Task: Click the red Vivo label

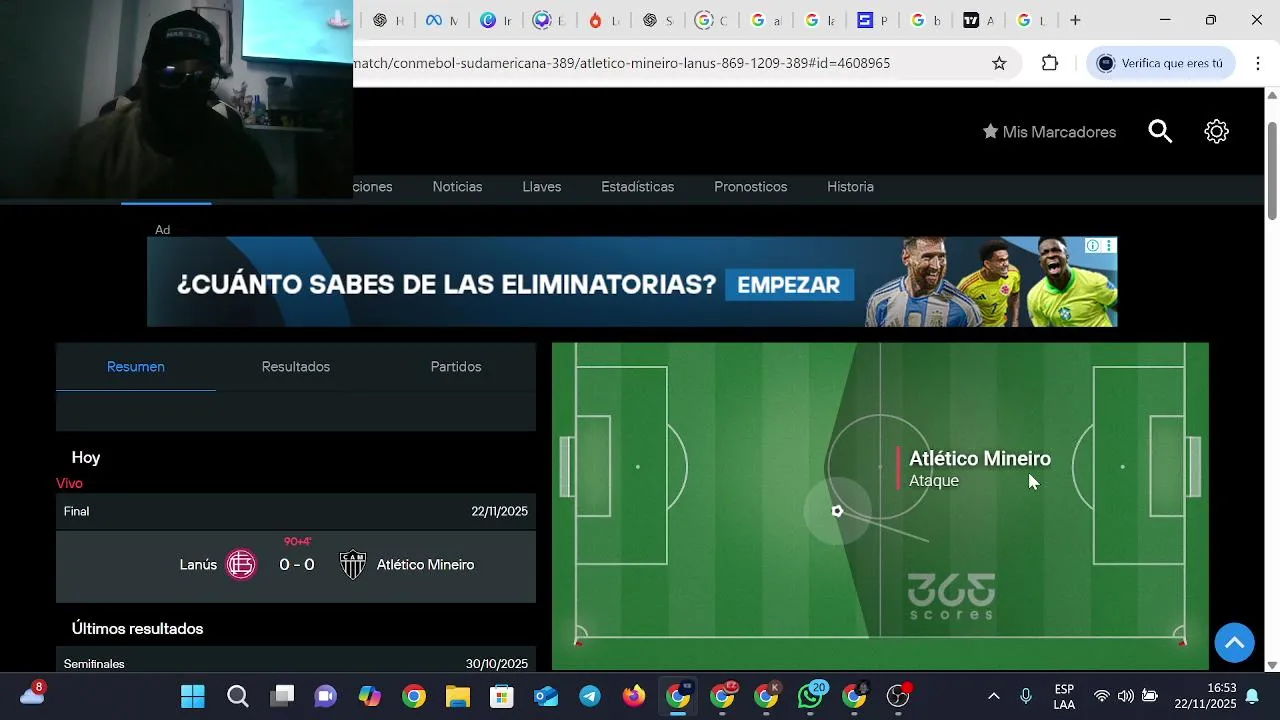Action: click(69, 483)
